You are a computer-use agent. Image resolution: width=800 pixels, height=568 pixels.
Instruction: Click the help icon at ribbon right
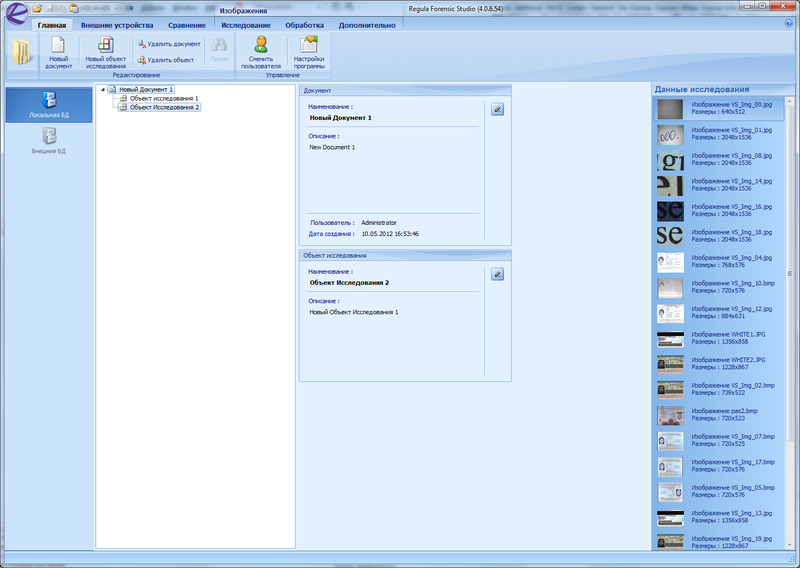click(789, 24)
